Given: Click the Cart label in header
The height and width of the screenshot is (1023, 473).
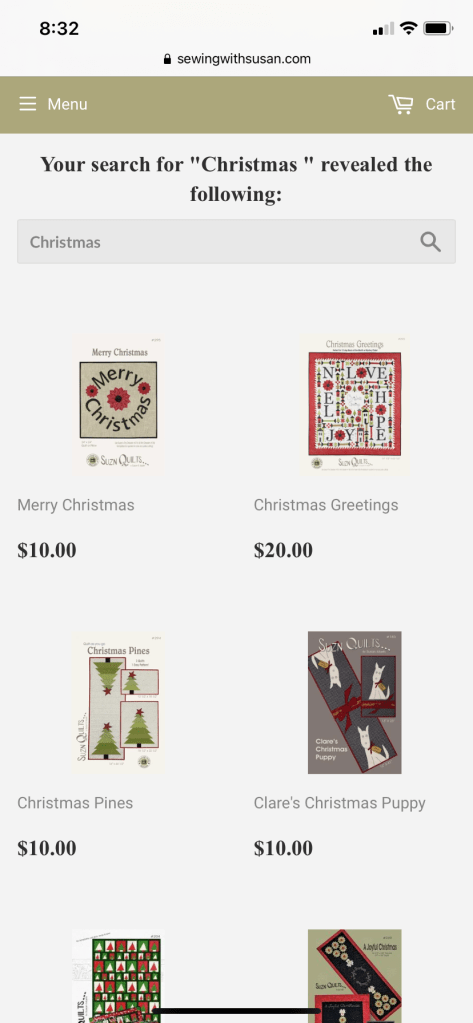Looking at the screenshot, I should click(x=440, y=104).
